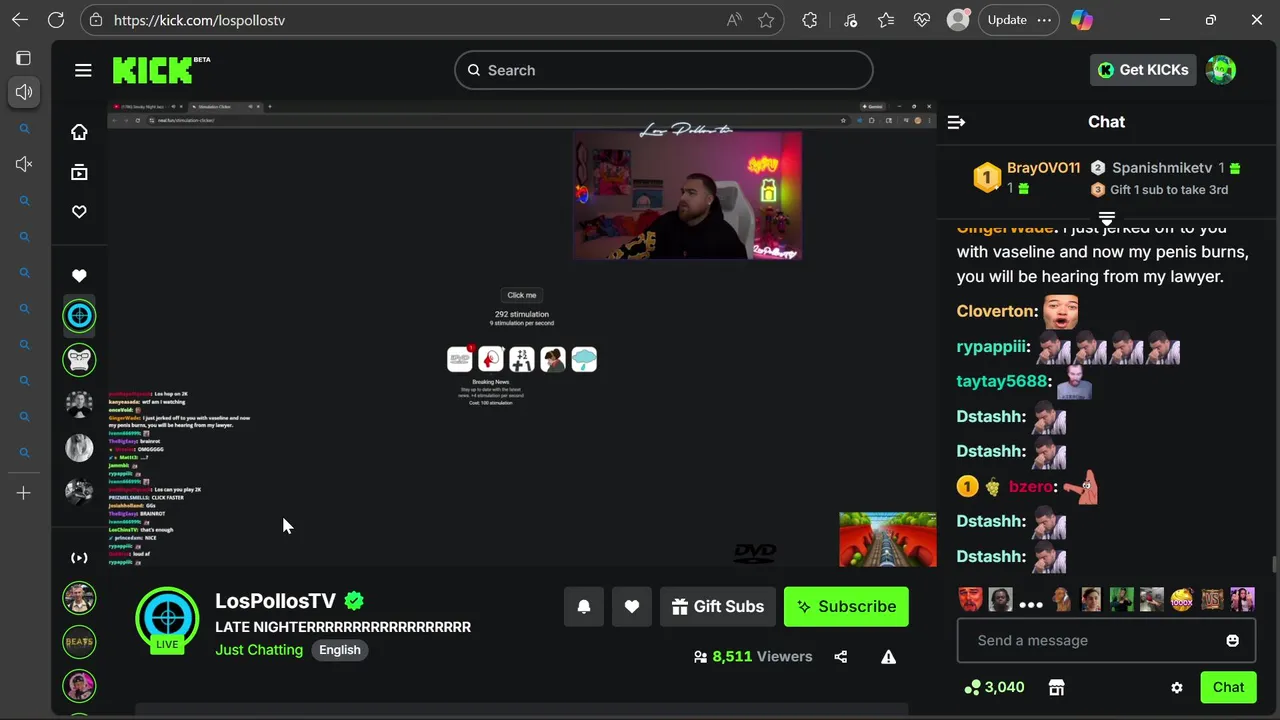Select the playing tab with speaker icon

point(24,92)
